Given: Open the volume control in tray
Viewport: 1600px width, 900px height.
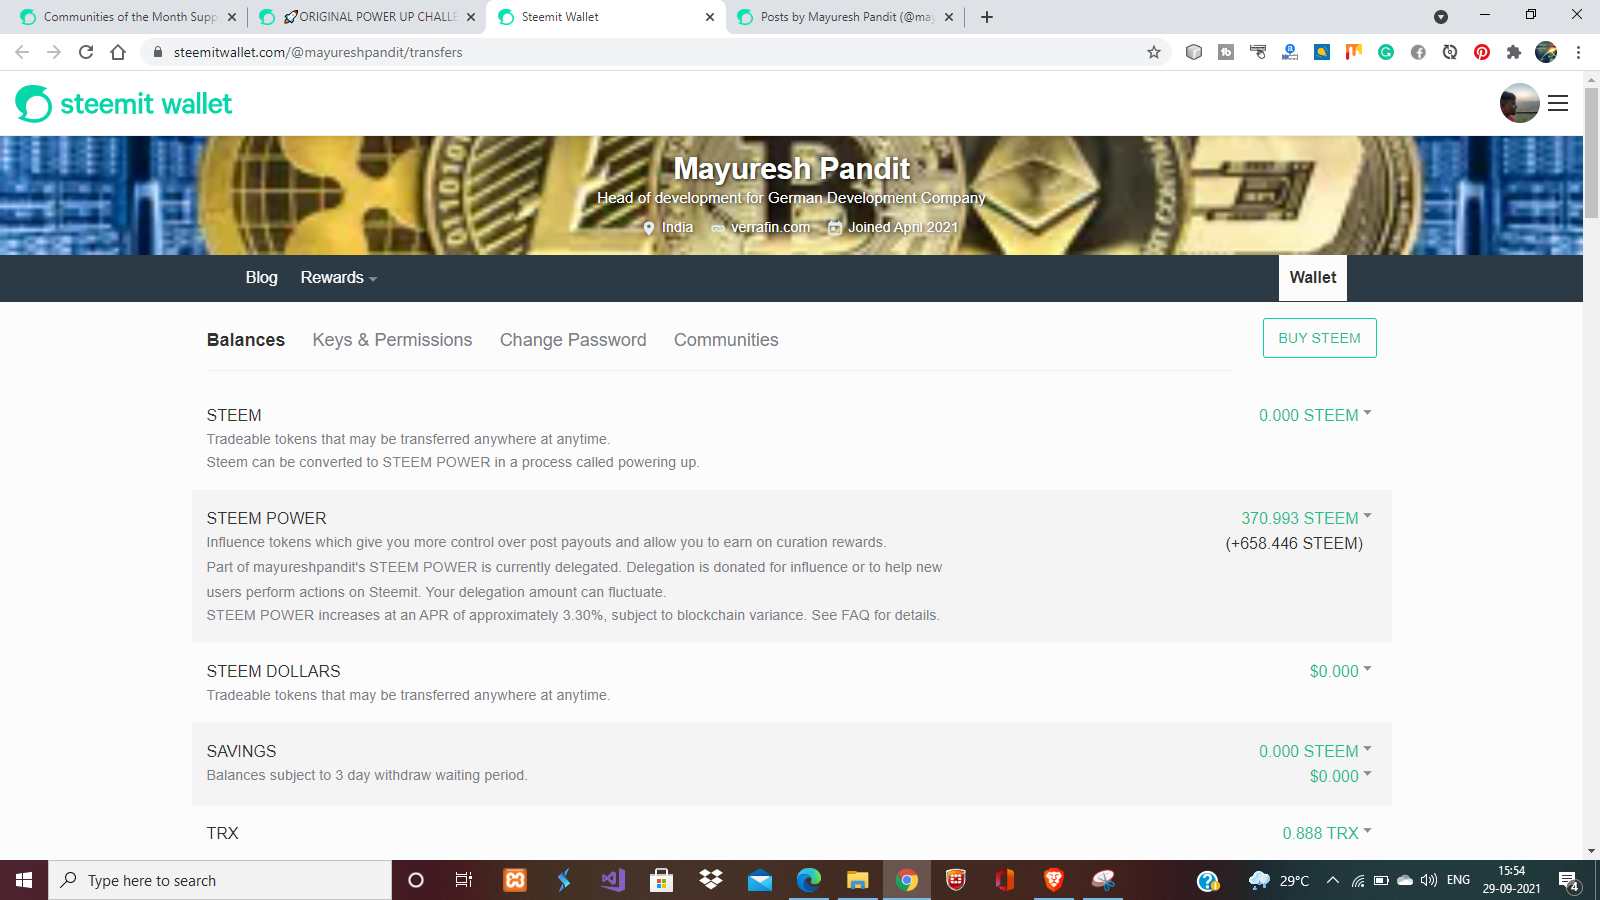Looking at the screenshot, I should [1429, 880].
